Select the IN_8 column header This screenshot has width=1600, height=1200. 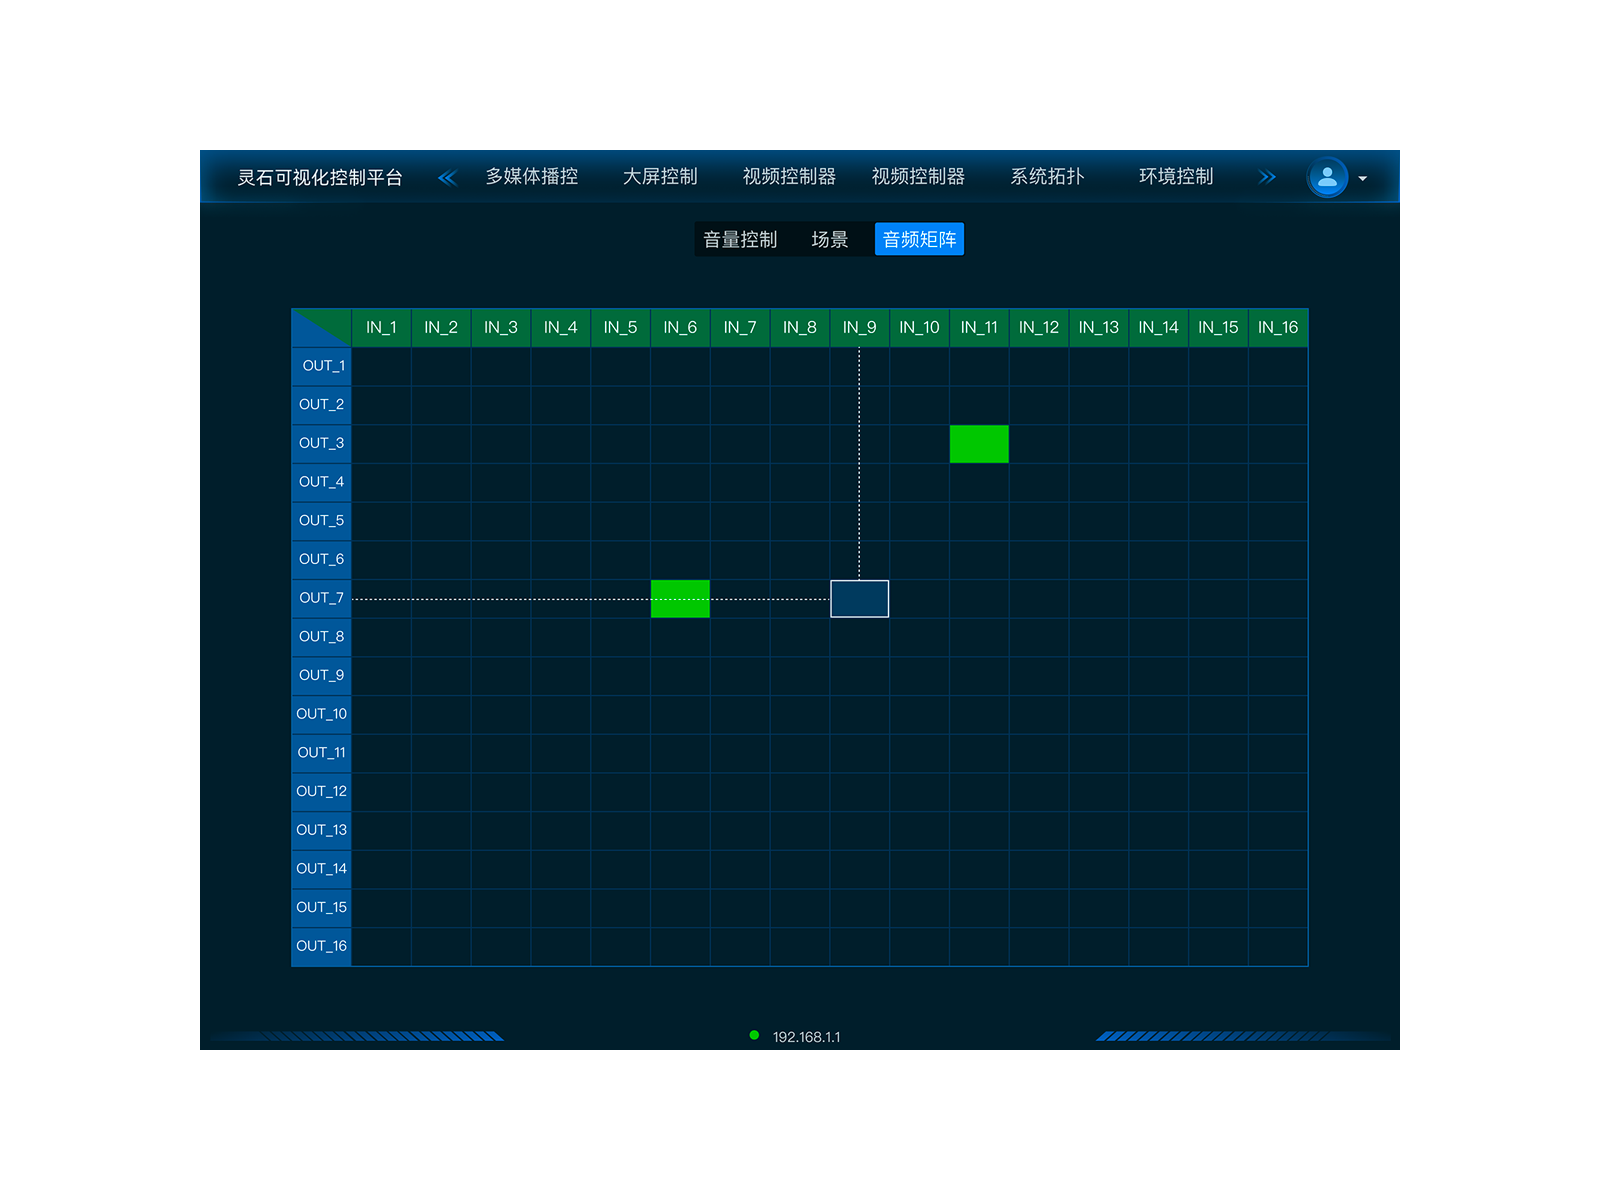tap(800, 328)
